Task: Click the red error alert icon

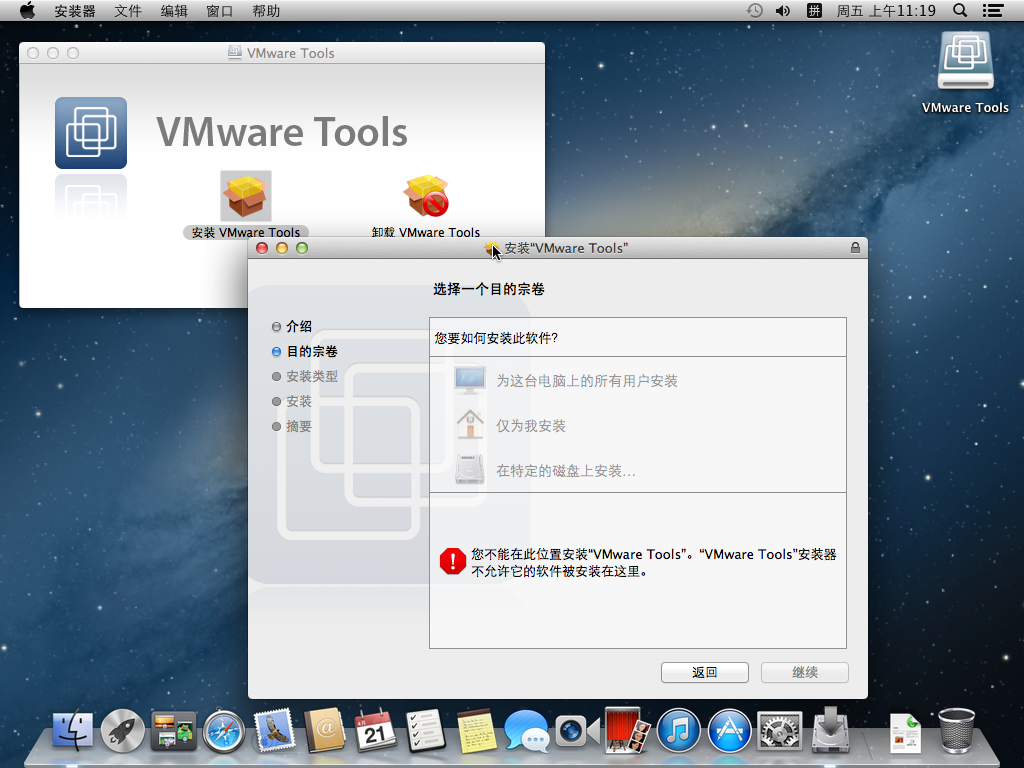Action: point(453,561)
